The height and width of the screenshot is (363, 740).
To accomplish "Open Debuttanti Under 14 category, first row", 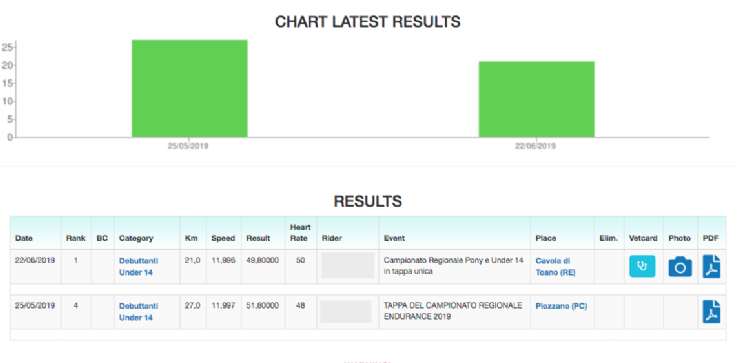I will (x=138, y=267).
